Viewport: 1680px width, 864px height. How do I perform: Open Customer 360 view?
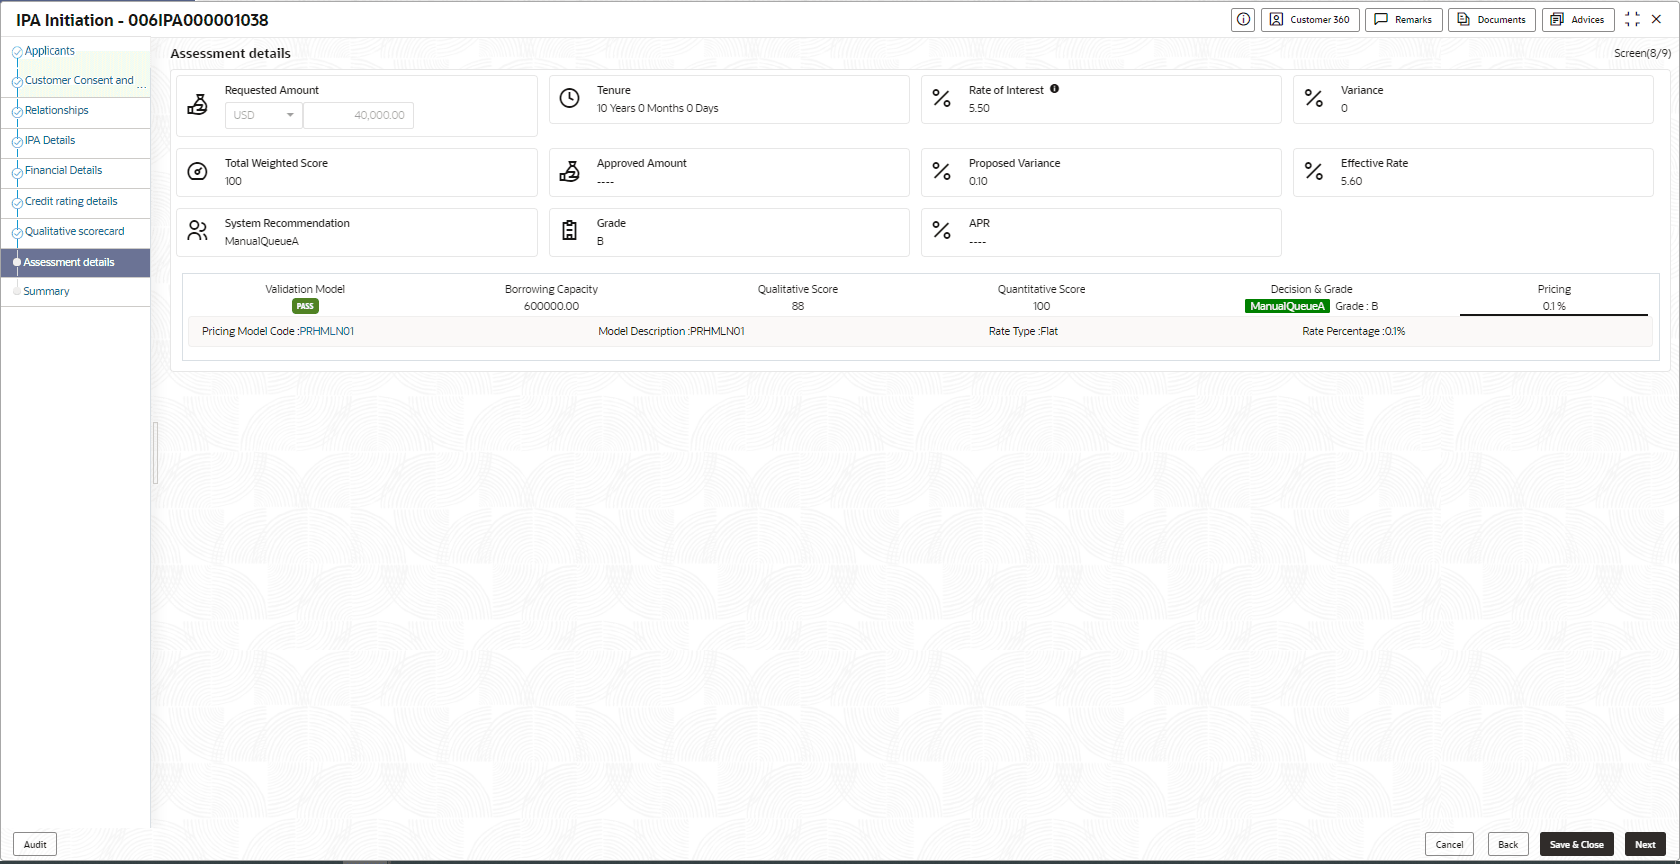point(1310,20)
